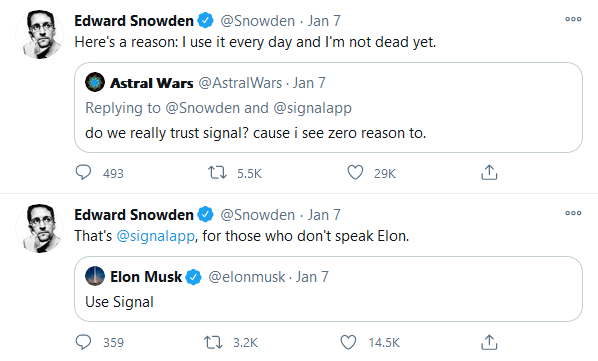Image resolution: width=598 pixels, height=361 pixels.
Task: Open the quoted Astral Wars tweet
Action: pyautogui.click(x=328, y=107)
